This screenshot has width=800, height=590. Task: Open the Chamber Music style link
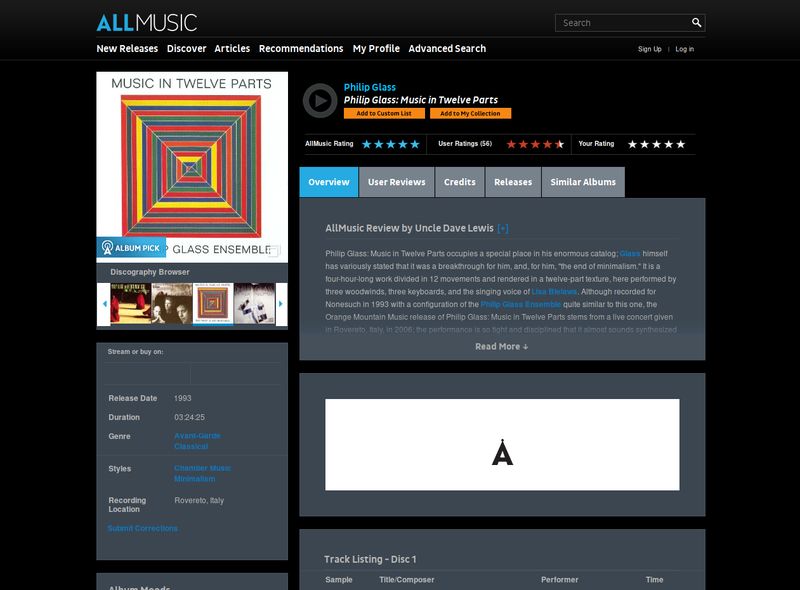pos(202,468)
